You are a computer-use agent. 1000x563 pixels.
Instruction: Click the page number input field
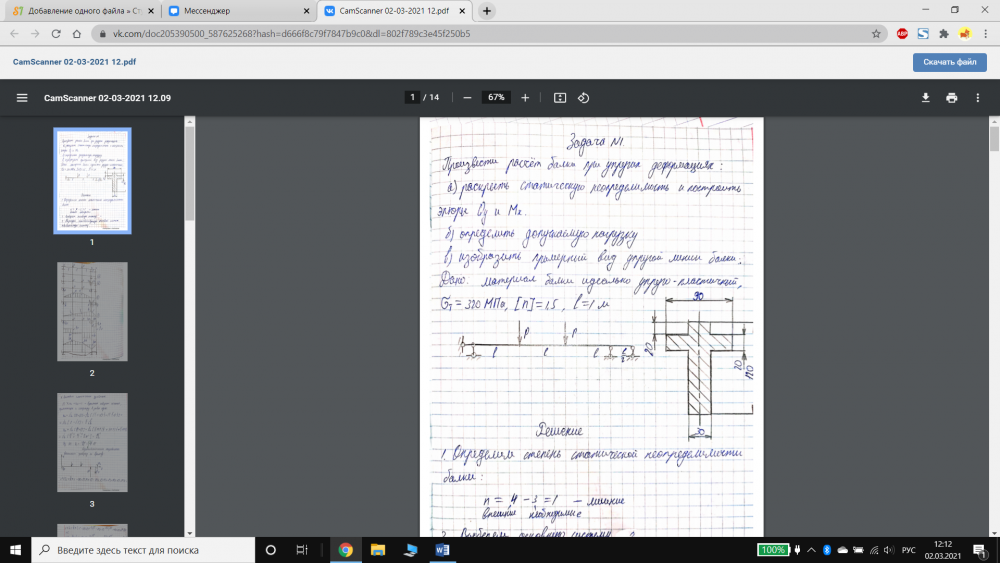pyautogui.click(x=411, y=98)
